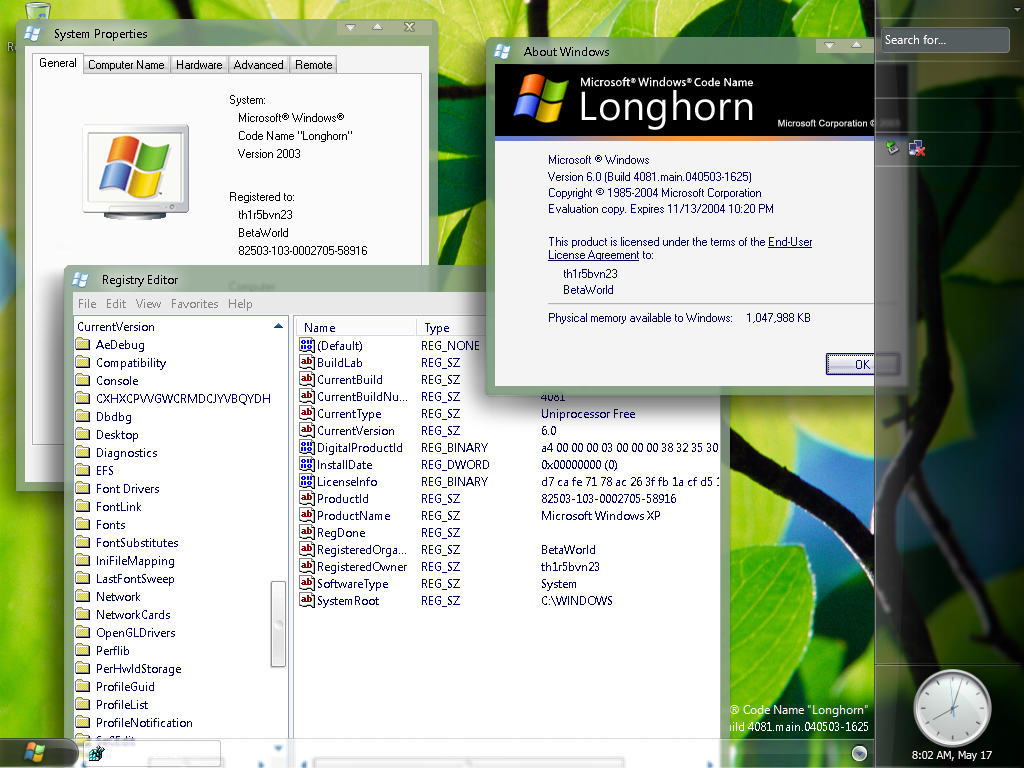This screenshot has width=1024, height=768.
Task: Click the analog clock on the sidebar
Action: pos(952,703)
